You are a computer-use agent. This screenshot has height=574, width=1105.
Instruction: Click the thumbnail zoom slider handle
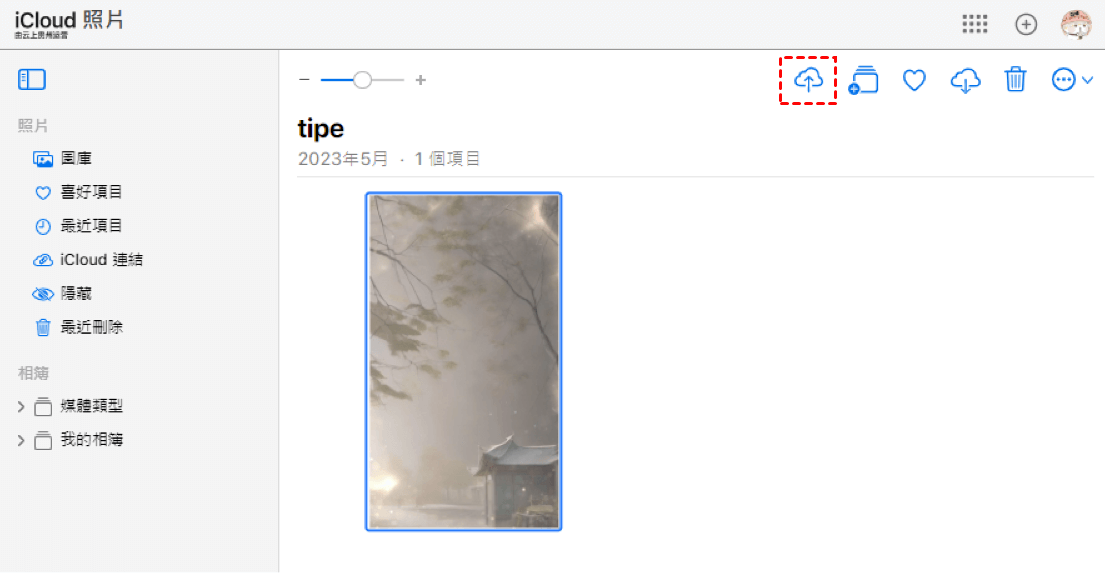362,80
